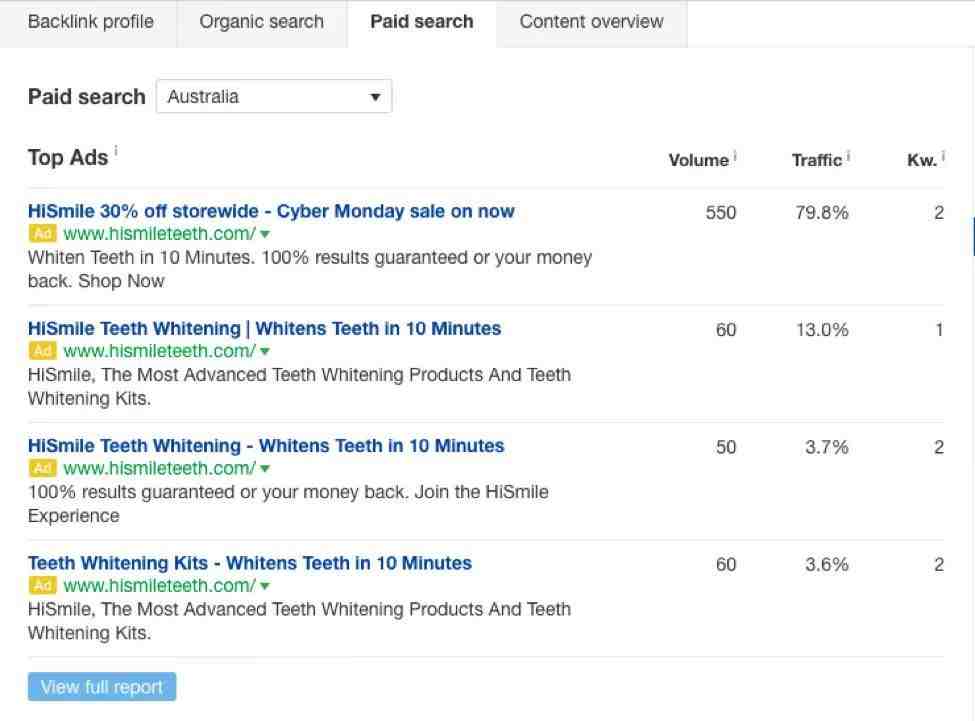Open the Organic search tab
Viewport: 975px width, 721px height.
(262, 22)
